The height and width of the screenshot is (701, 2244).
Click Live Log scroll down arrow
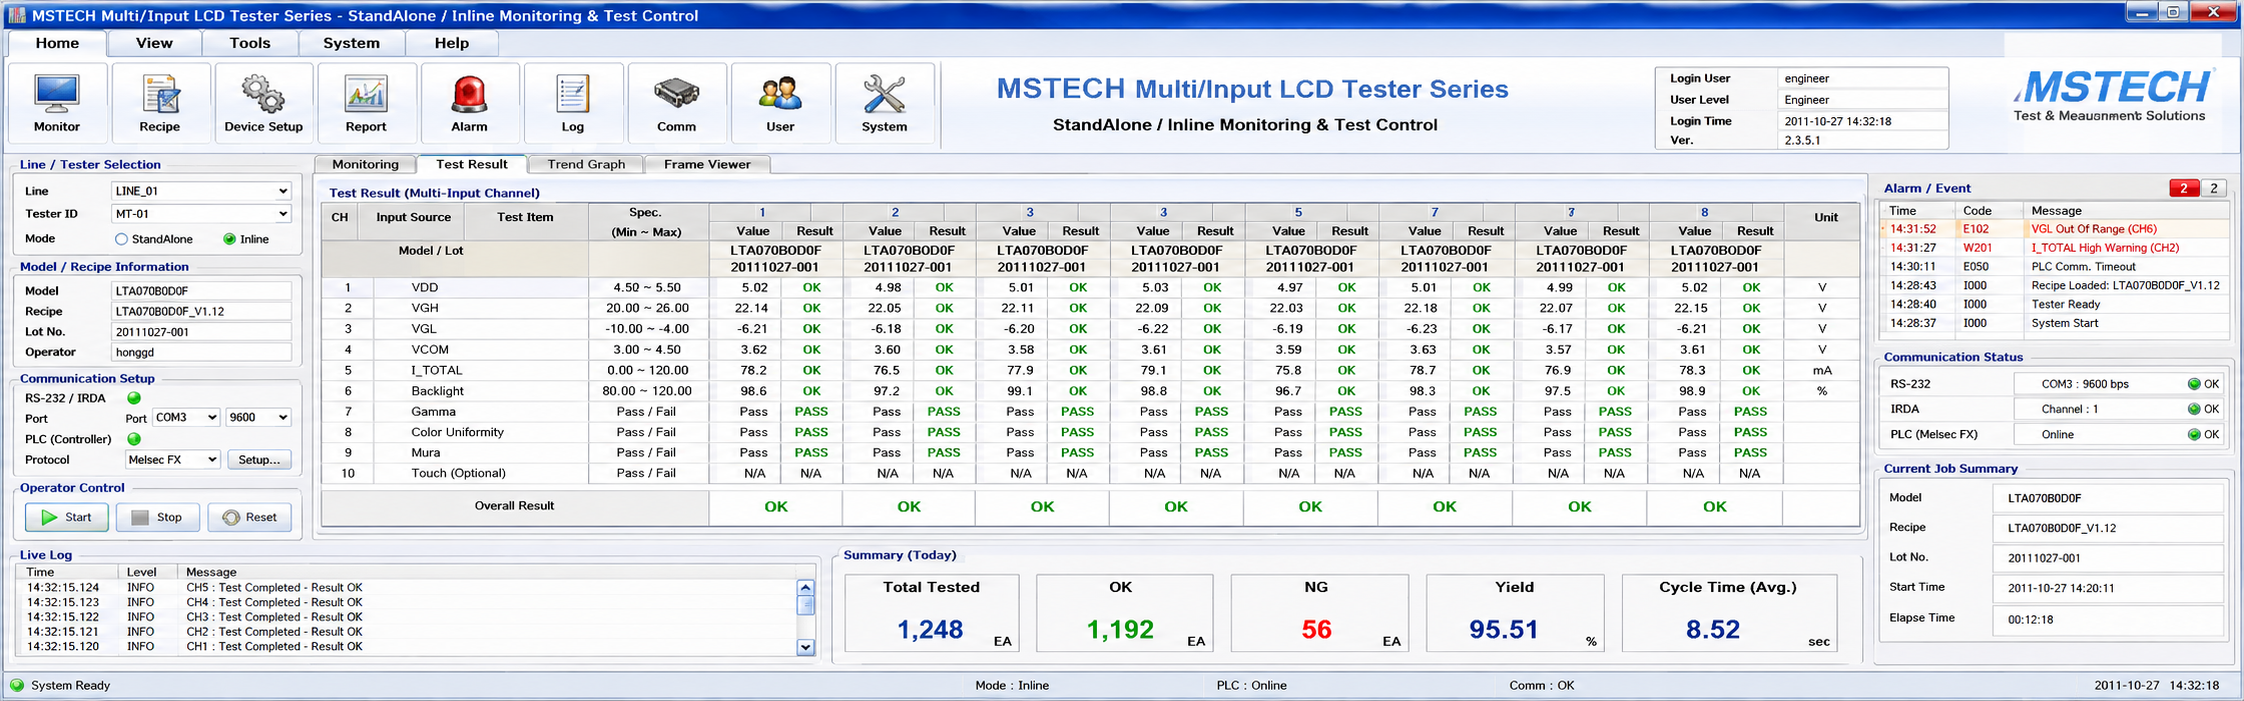806,647
